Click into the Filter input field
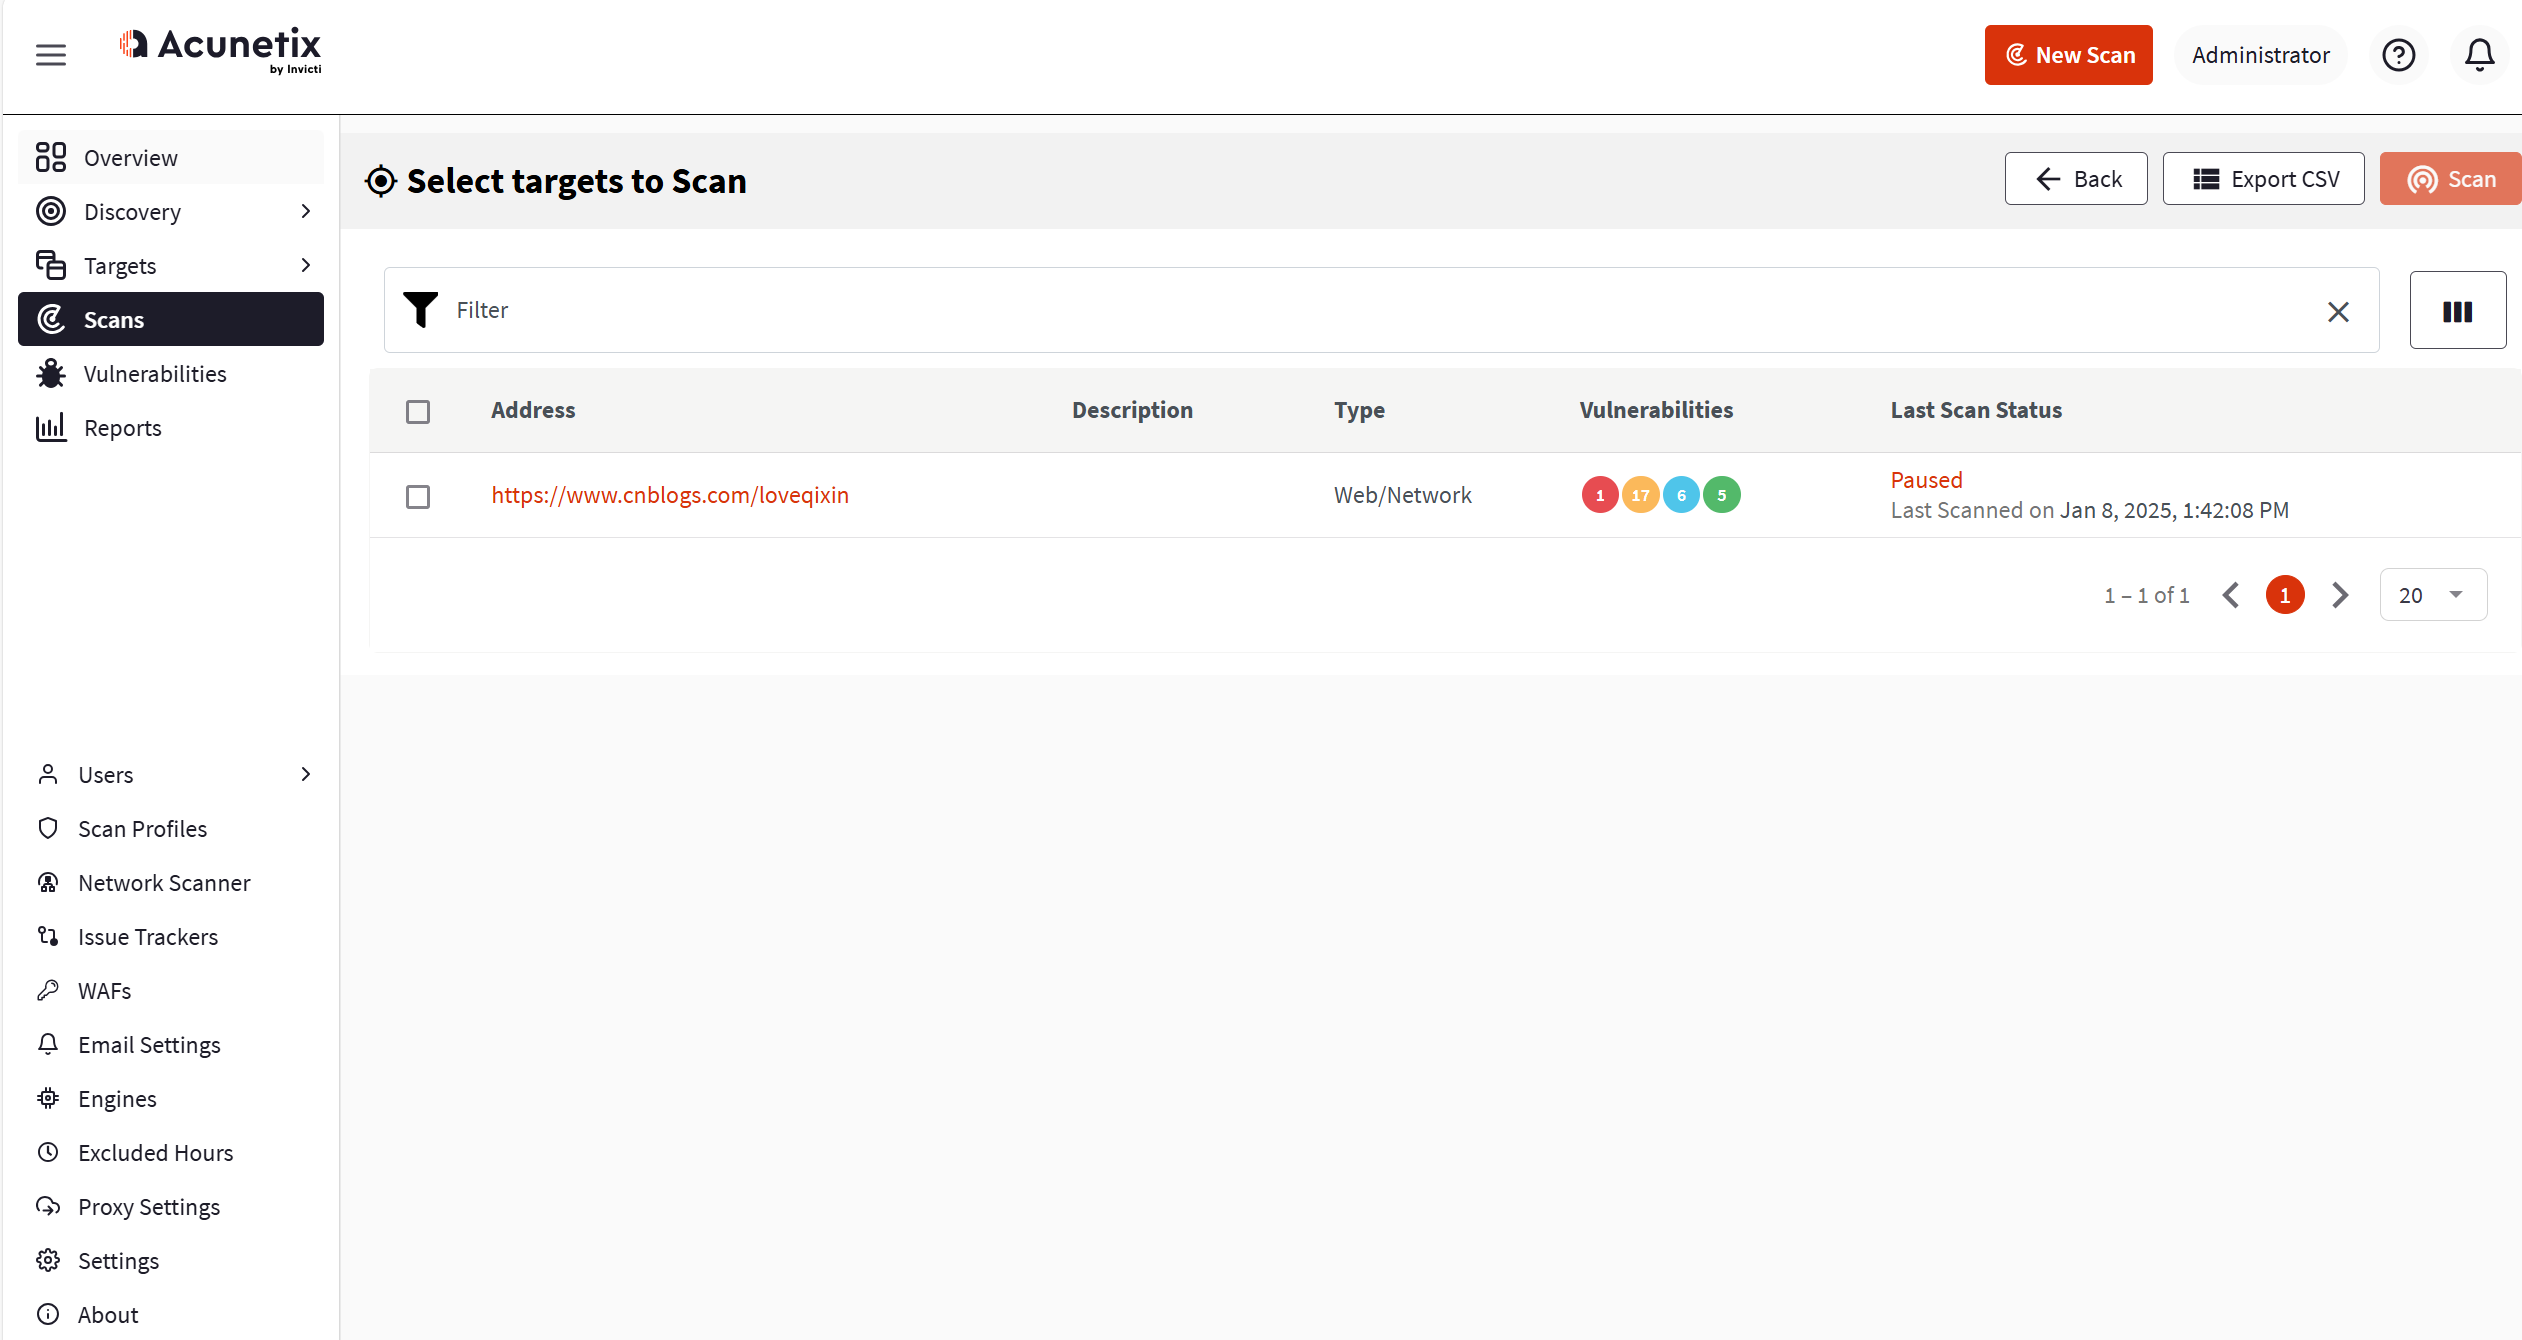 (x=1380, y=311)
